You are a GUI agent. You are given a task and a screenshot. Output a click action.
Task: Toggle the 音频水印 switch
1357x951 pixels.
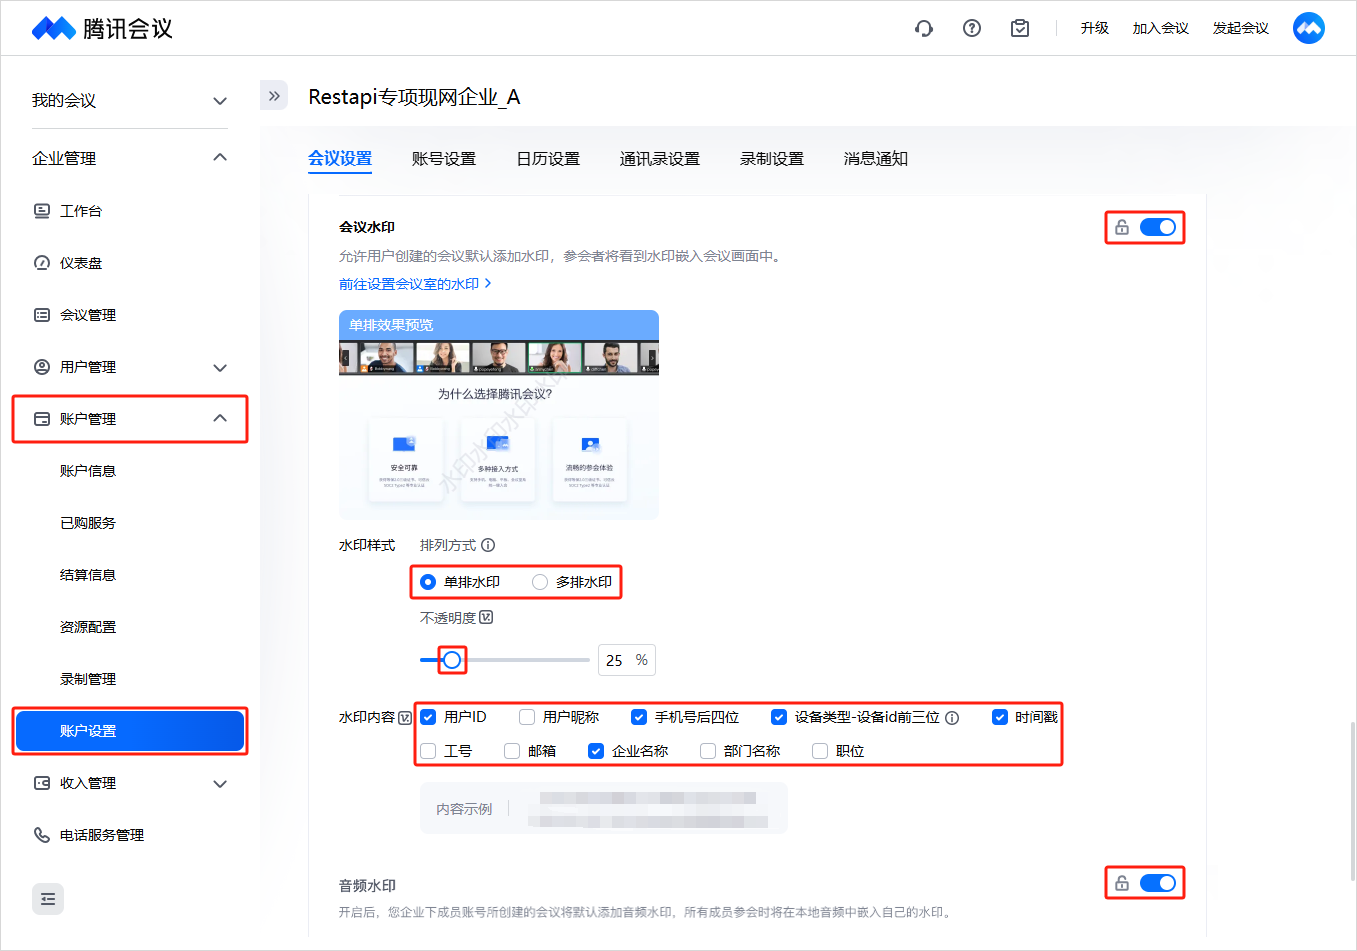pyautogui.click(x=1158, y=883)
